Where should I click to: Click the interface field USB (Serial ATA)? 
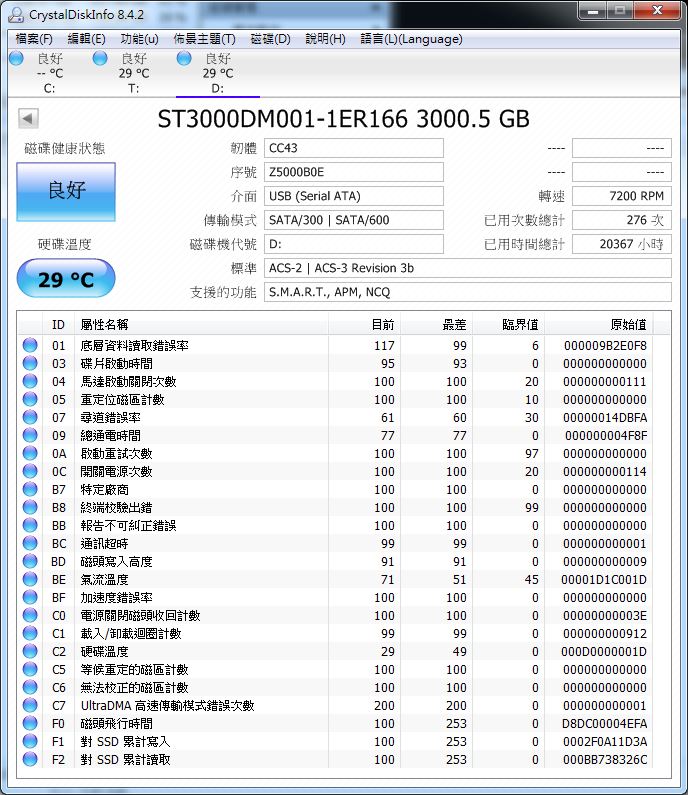pyautogui.click(x=353, y=196)
